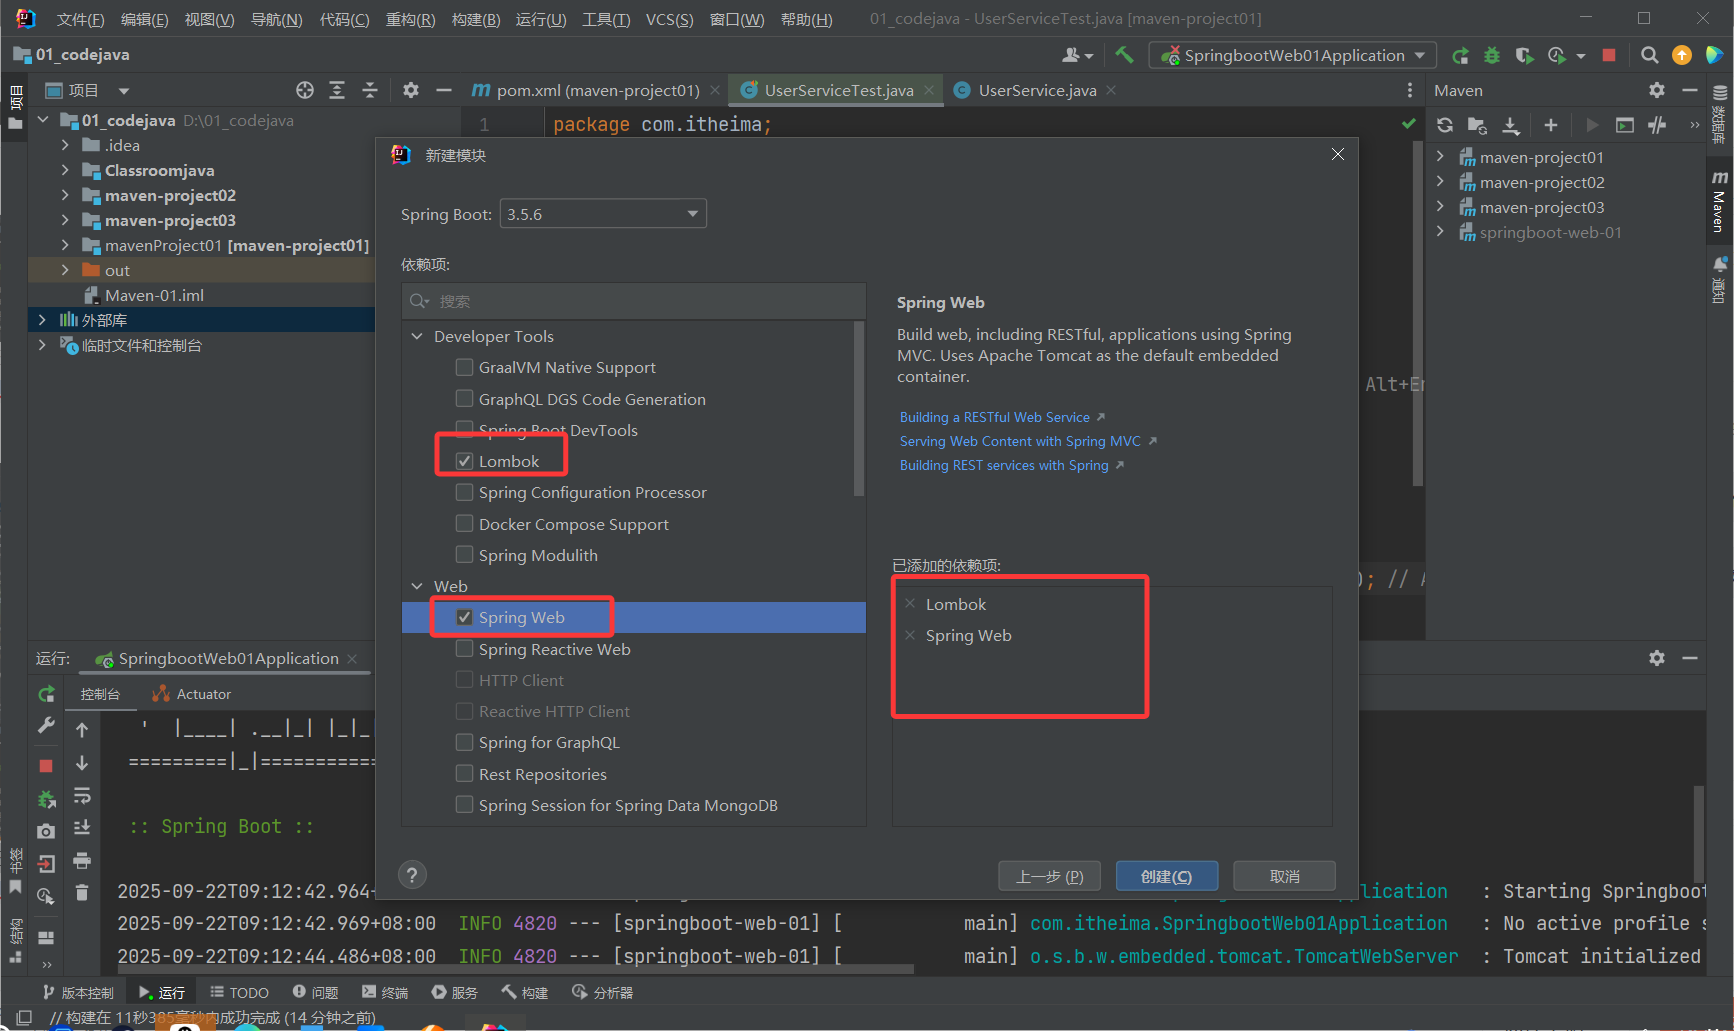Click the 创建(C) button
The height and width of the screenshot is (1031, 1734).
coord(1166,875)
